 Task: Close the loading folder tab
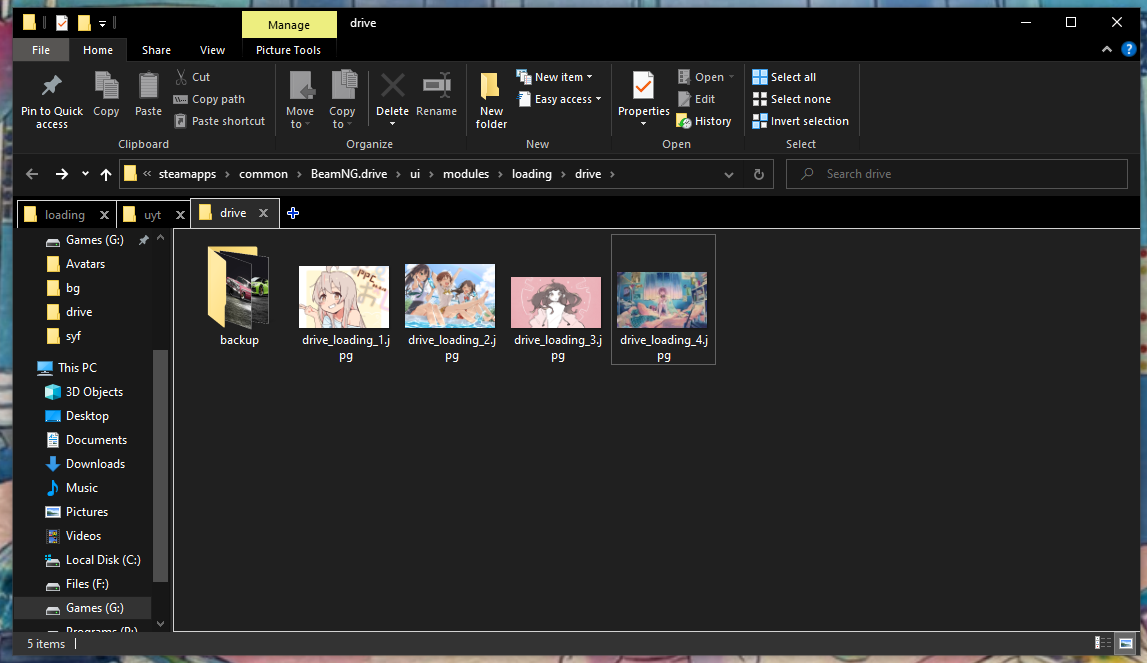pos(104,214)
